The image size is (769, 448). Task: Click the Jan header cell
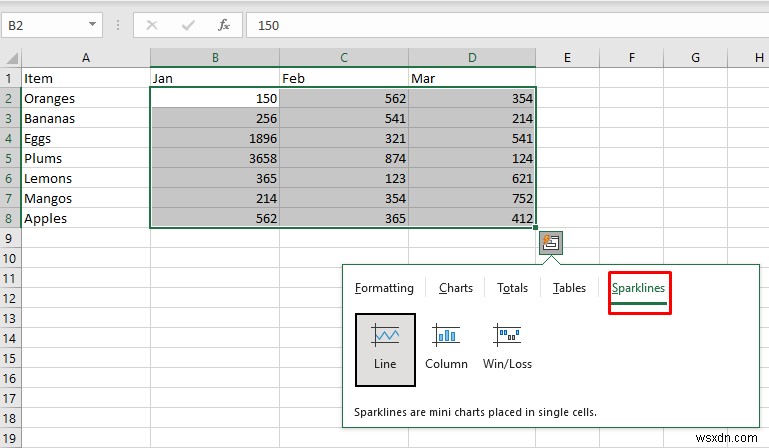pos(215,79)
